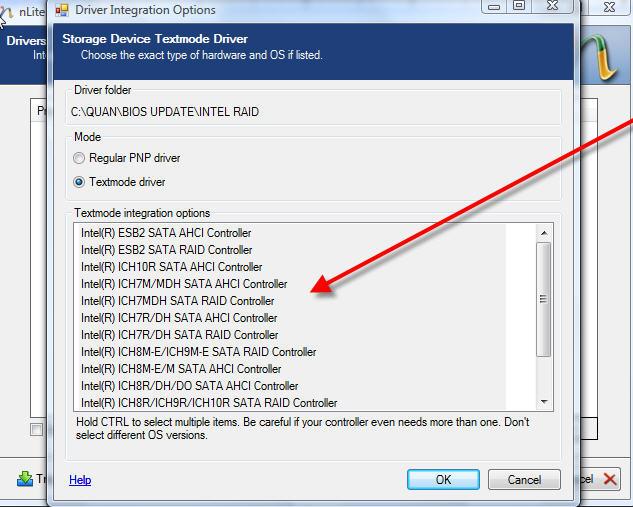
Task: Click the list scrollbar up arrow
Action: pyautogui.click(x=544, y=233)
